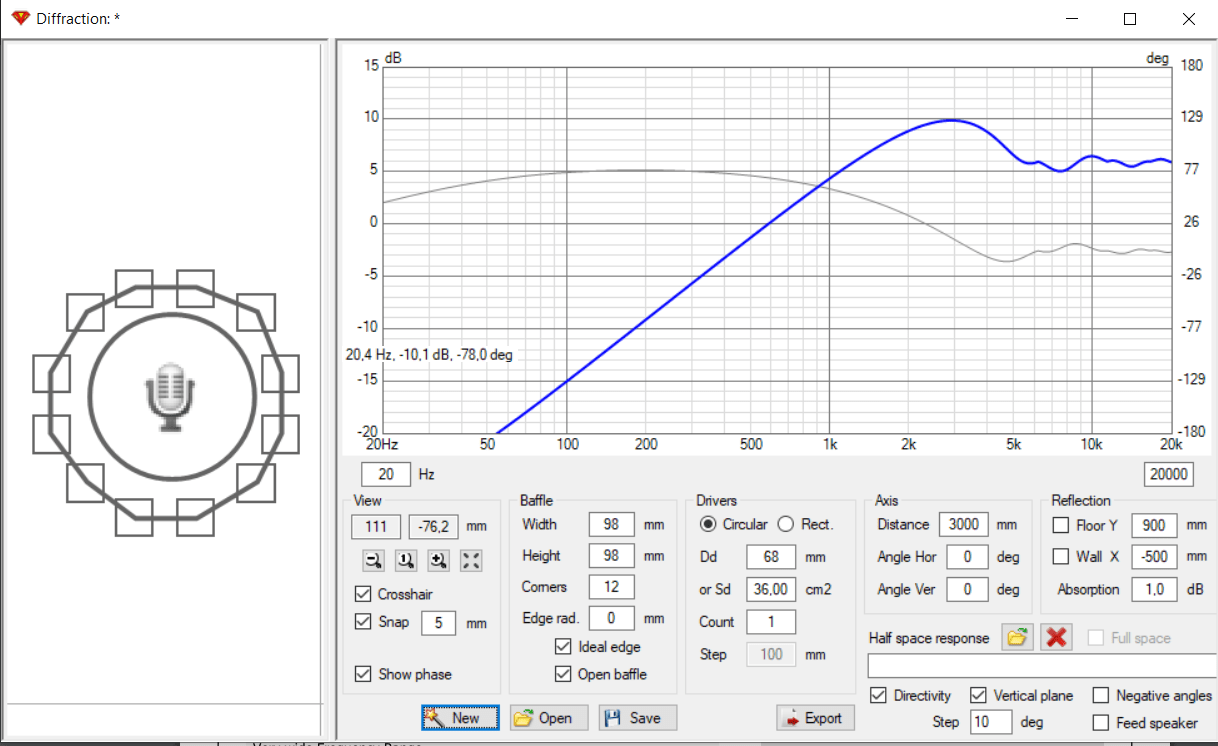The height and width of the screenshot is (746, 1218).
Task: Click the driver Count input field
Action: [770, 622]
